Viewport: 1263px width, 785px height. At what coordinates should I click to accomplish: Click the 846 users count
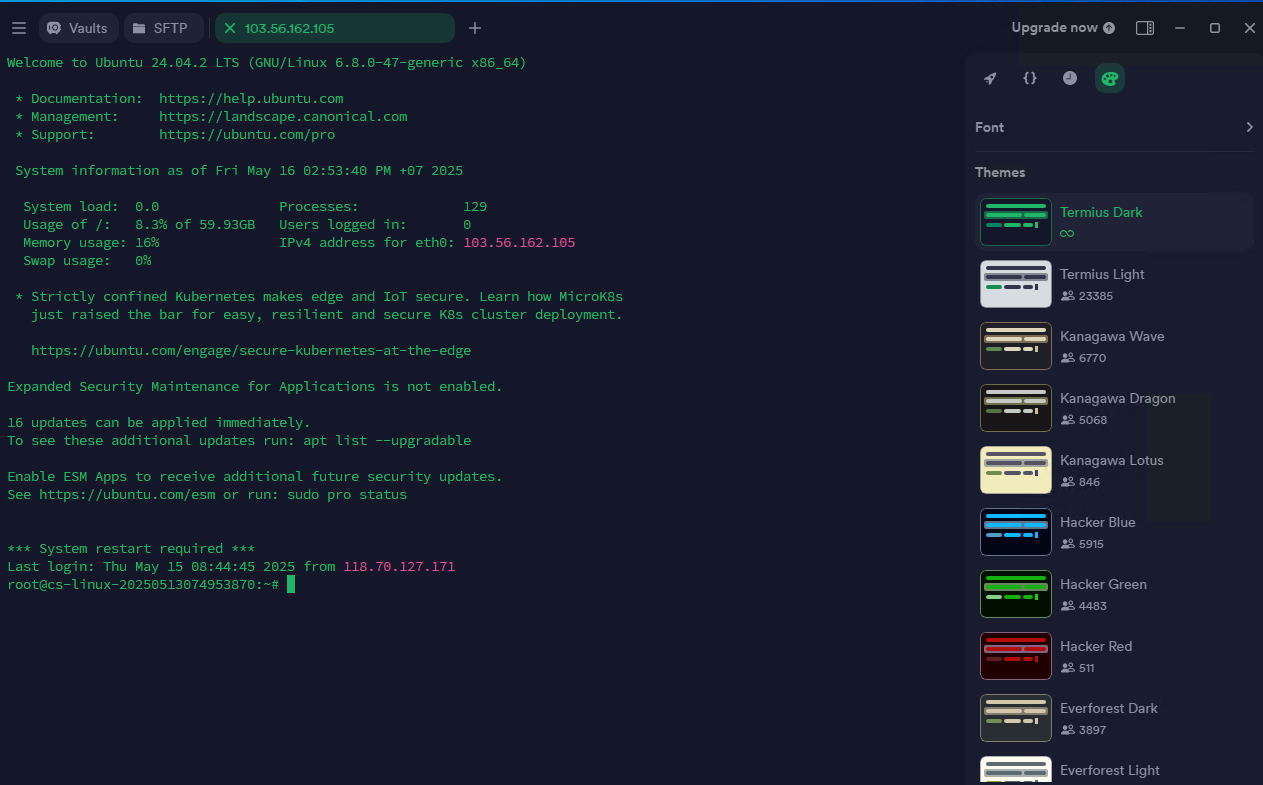(1089, 482)
